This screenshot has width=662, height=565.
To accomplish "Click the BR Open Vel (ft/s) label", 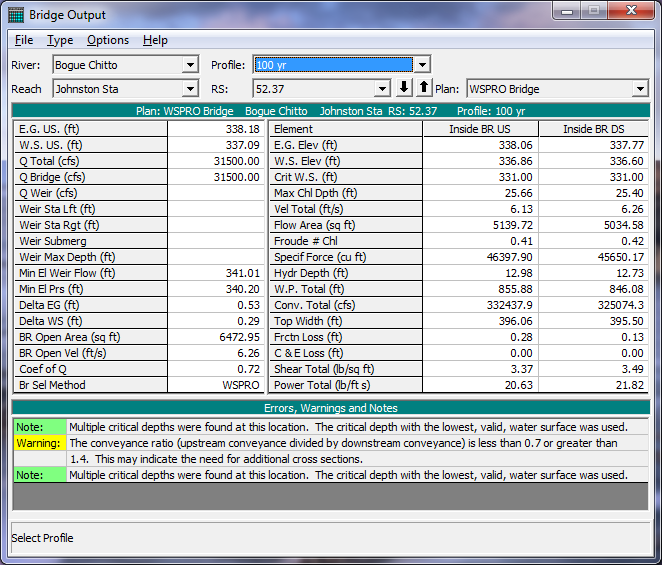I will coord(91,353).
